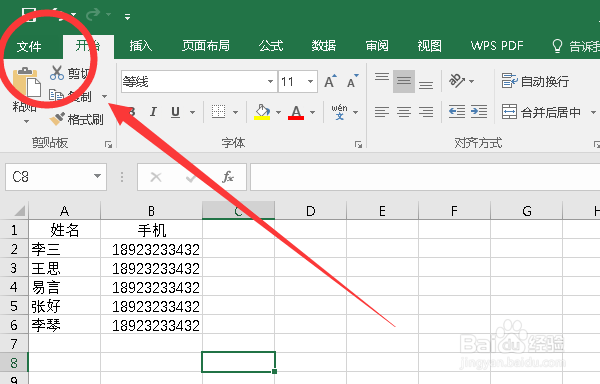Viewport: 600px width, 384px height.
Task: Click the text orientation icon
Action: (457, 81)
